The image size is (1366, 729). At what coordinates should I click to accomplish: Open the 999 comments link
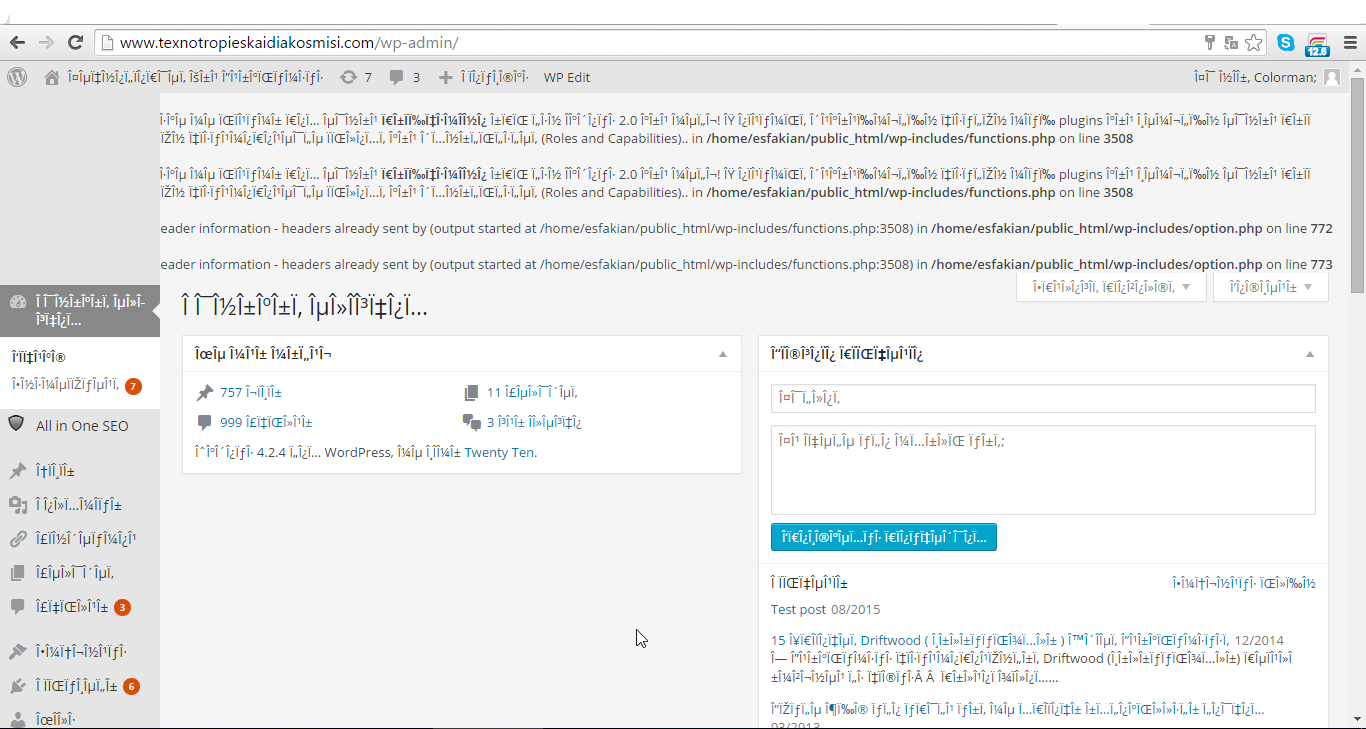point(266,421)
